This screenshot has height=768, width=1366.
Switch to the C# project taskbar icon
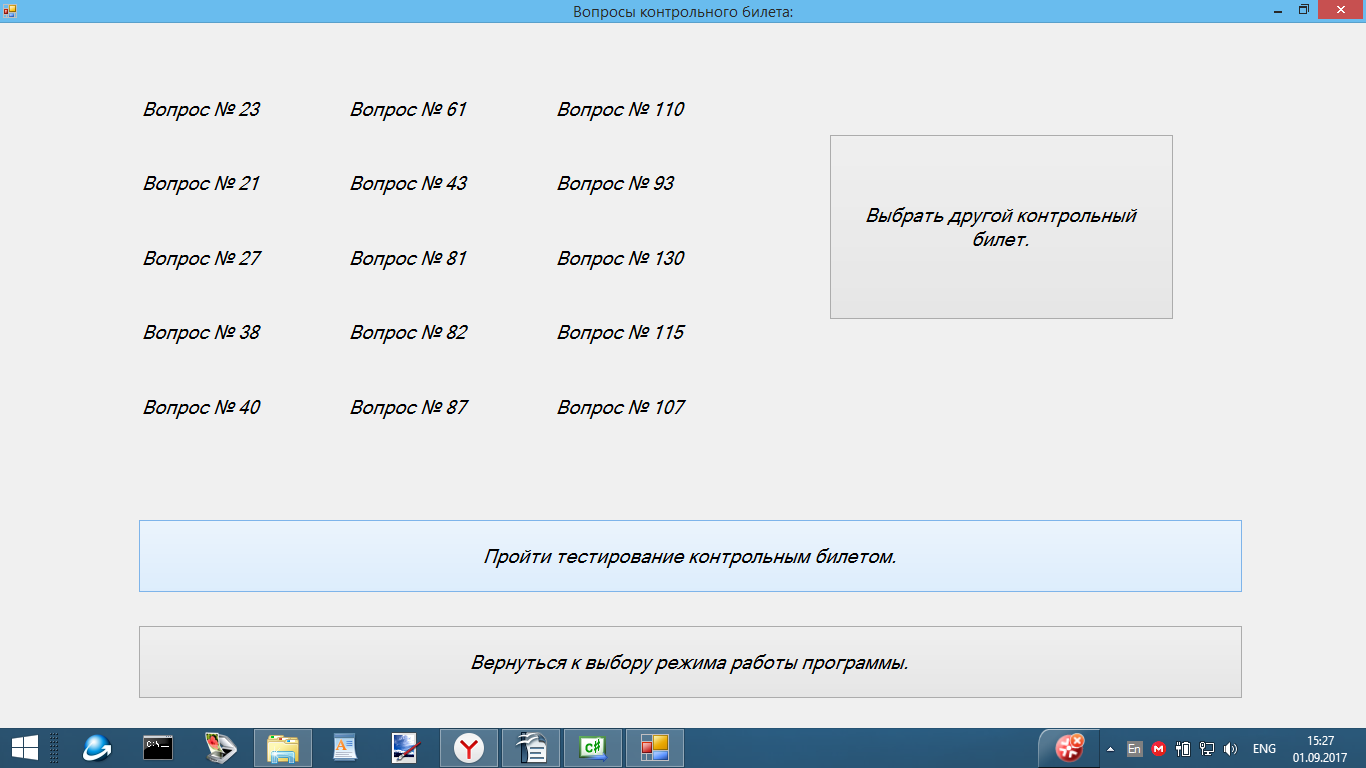[x=592, y=747]
